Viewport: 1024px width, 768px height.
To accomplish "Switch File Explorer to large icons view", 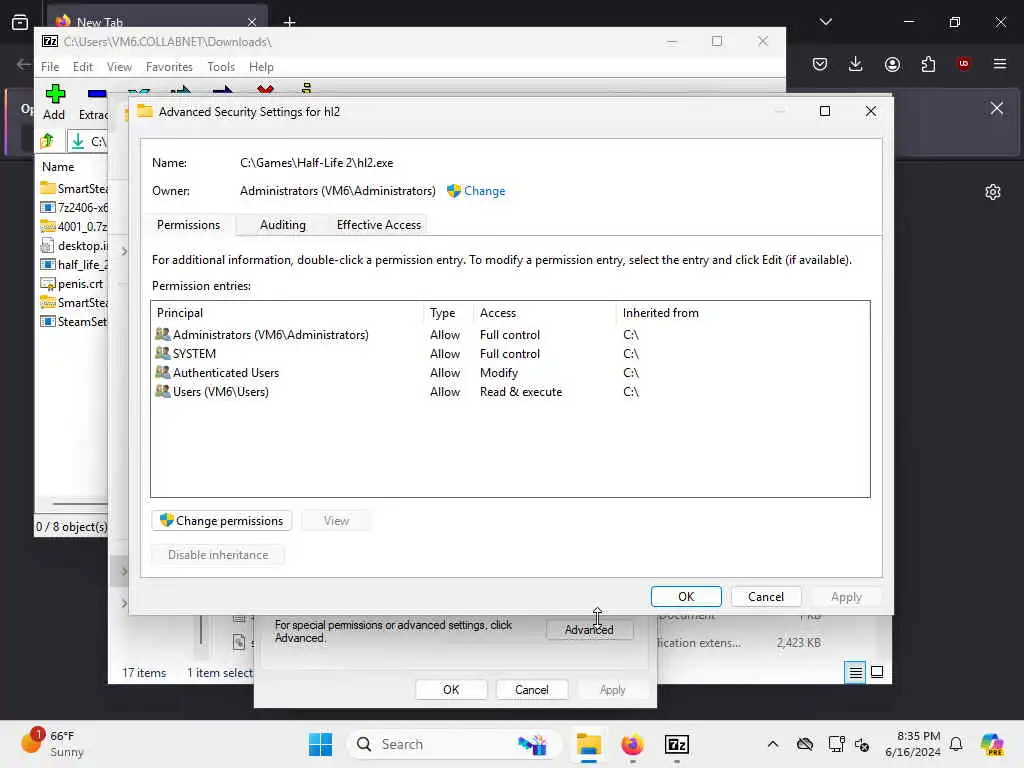I will coord(877,672).
